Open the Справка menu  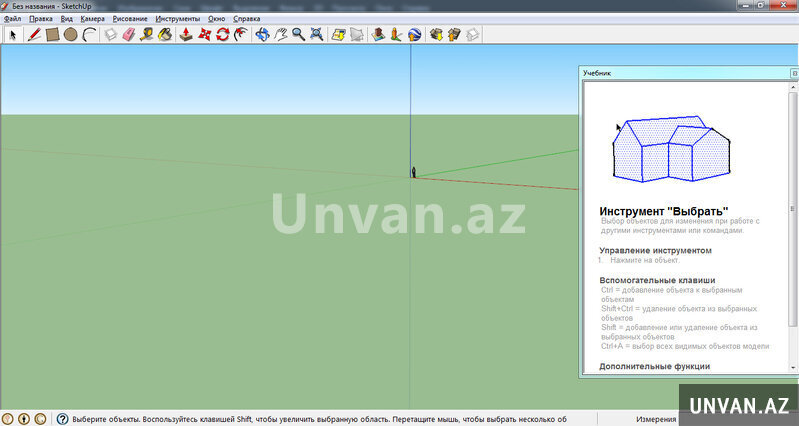point(247,19)
